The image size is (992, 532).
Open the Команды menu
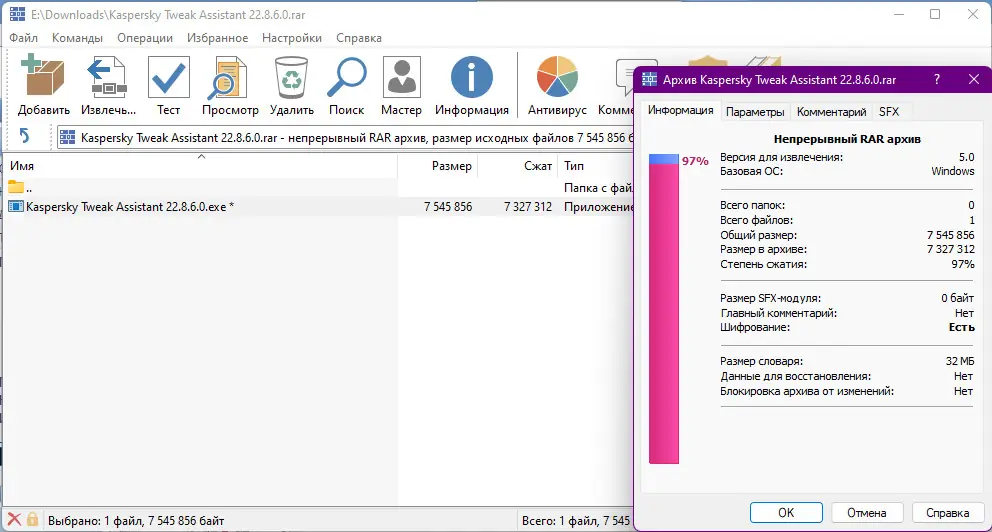[77, 38]
